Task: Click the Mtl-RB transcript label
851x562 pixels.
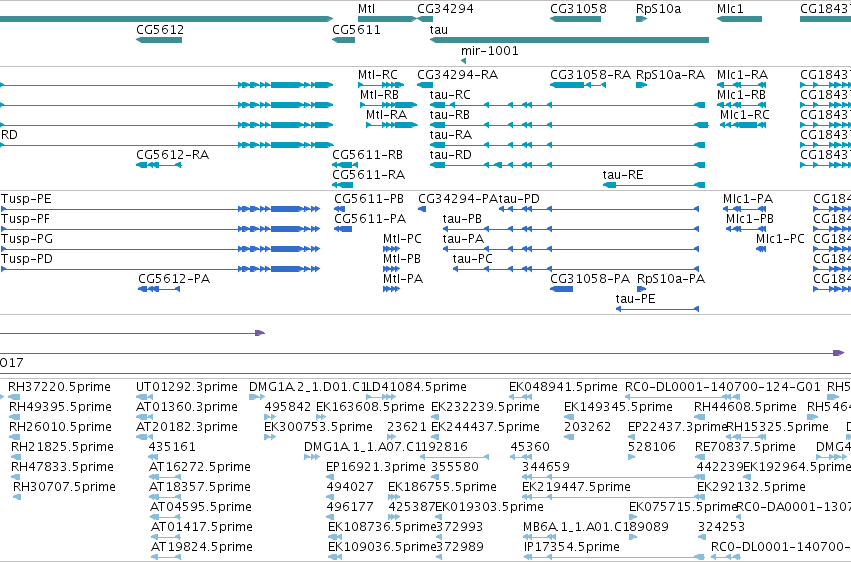Action: pyautogui.click(x=379, y=95)
